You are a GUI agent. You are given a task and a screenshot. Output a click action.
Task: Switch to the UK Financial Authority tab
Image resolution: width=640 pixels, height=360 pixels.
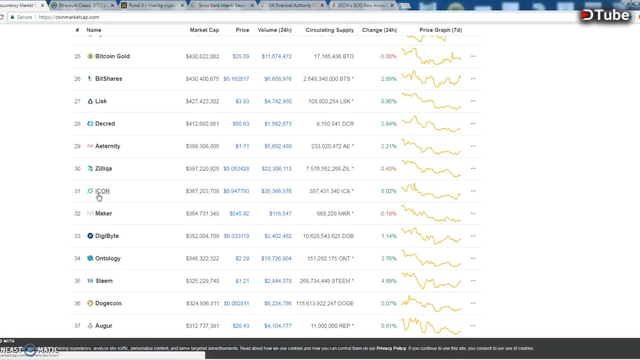point(291,5)
